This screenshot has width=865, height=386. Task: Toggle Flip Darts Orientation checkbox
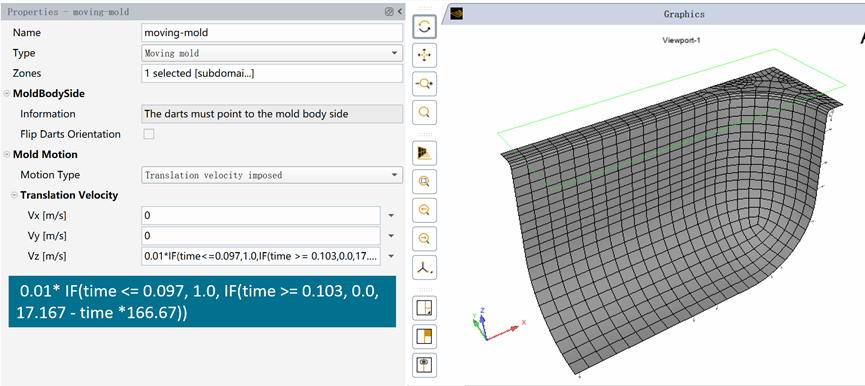click(x=149, y=134)
